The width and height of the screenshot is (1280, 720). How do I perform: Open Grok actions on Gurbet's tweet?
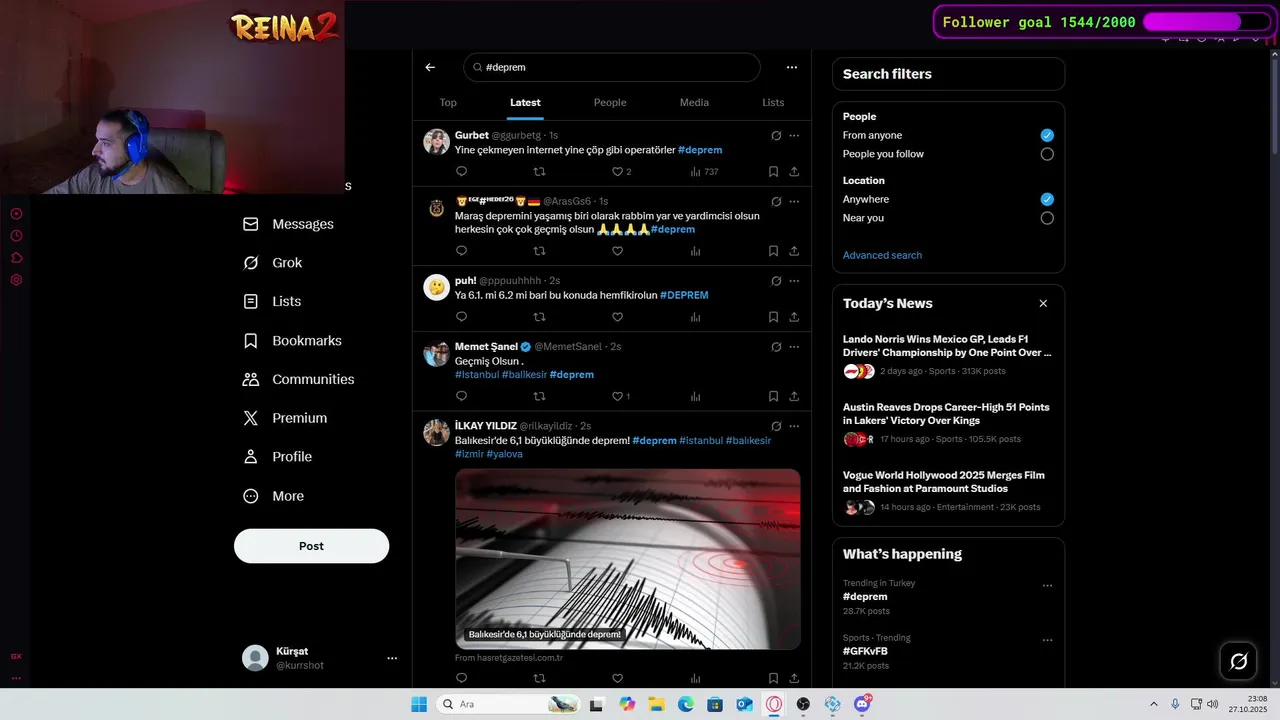(776, 135)
